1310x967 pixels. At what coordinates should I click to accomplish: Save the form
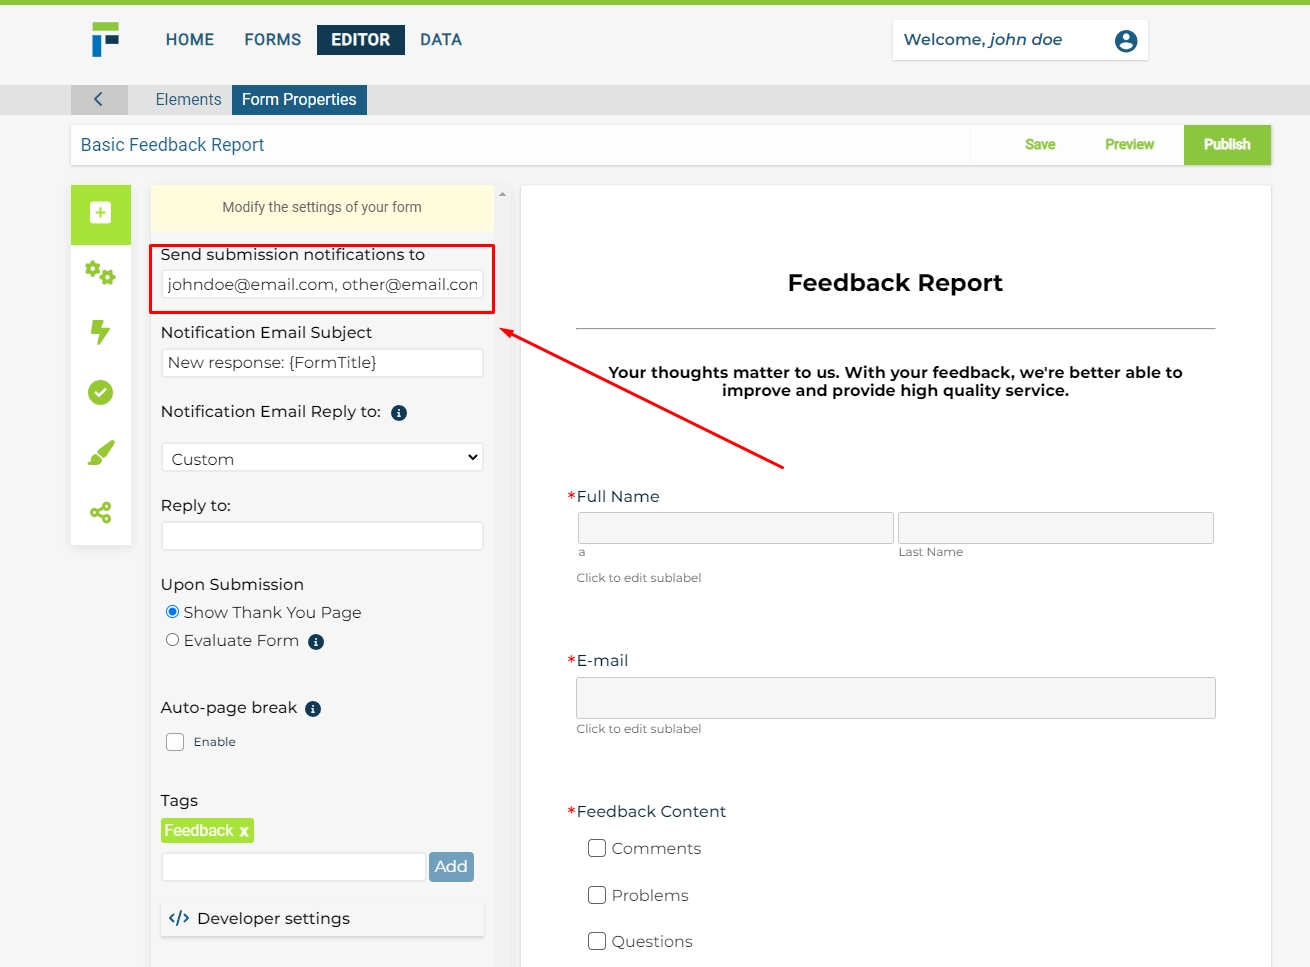pos(1040,145)
